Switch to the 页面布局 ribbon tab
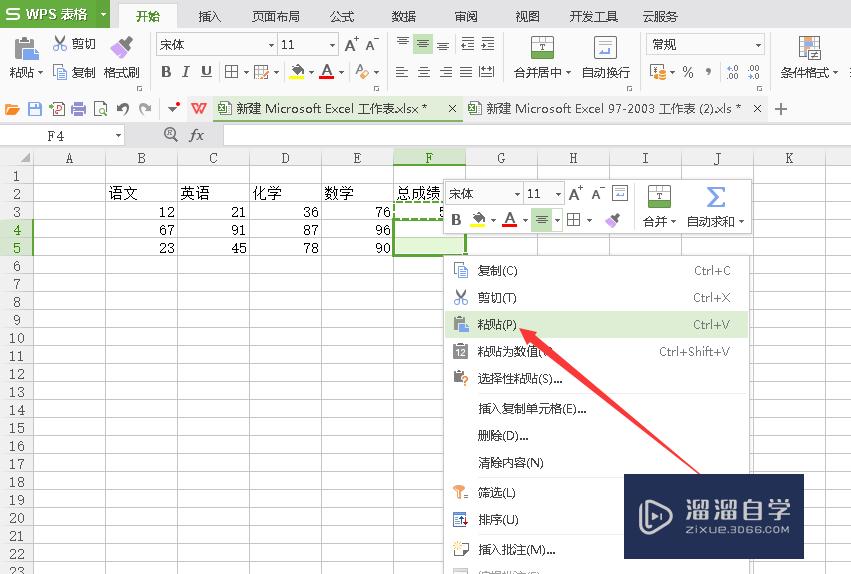Screen dimensions: 851x574 click(276, 16)
